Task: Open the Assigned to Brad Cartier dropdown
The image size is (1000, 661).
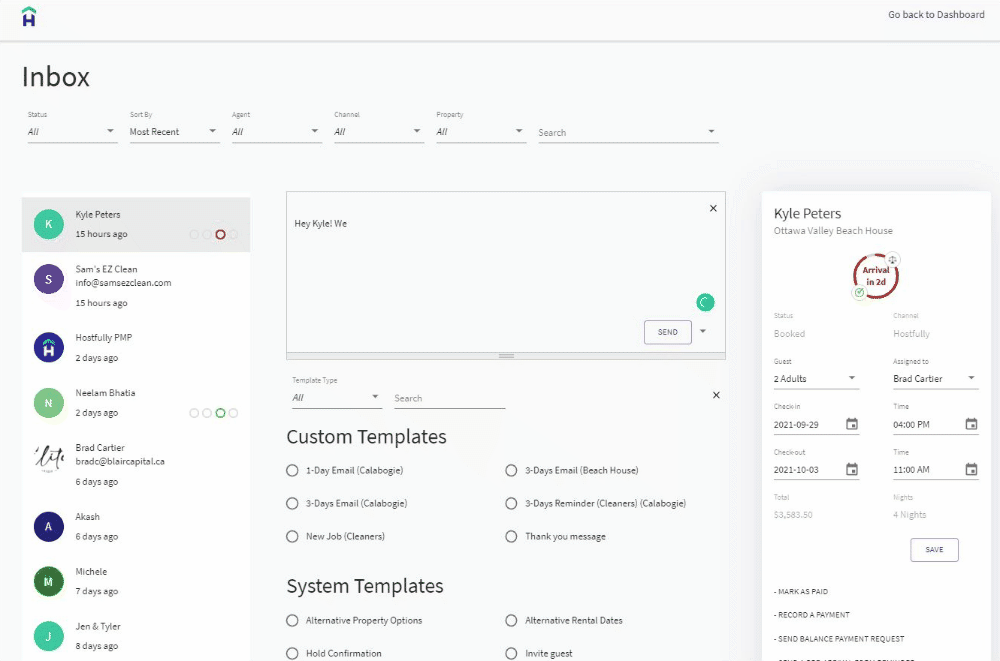Action: (x=934, y=378)
